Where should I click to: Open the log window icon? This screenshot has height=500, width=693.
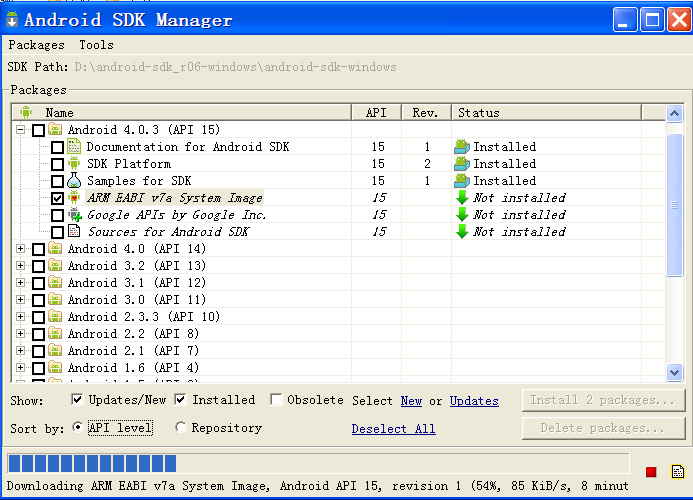coord(677,471)
